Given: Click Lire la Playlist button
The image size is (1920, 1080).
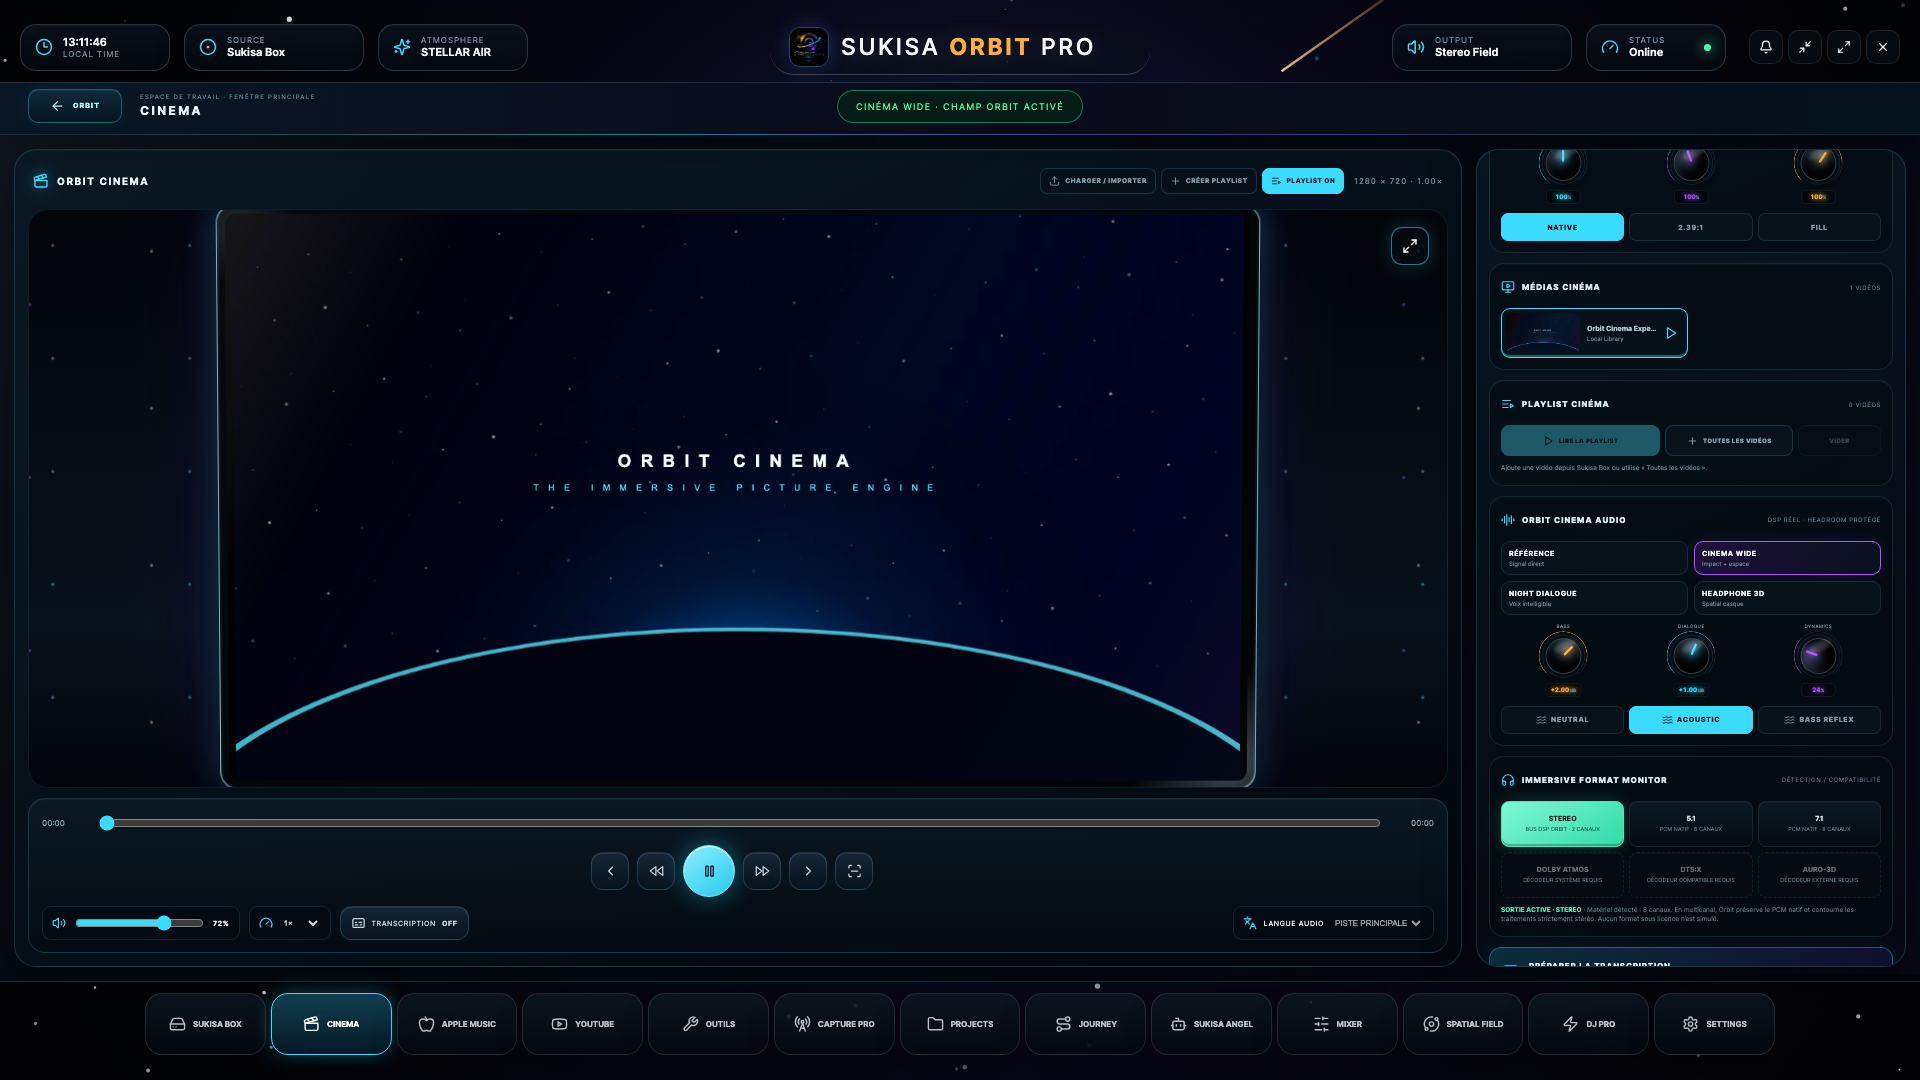Looking at the screenshot, I should click(1580, 441).
